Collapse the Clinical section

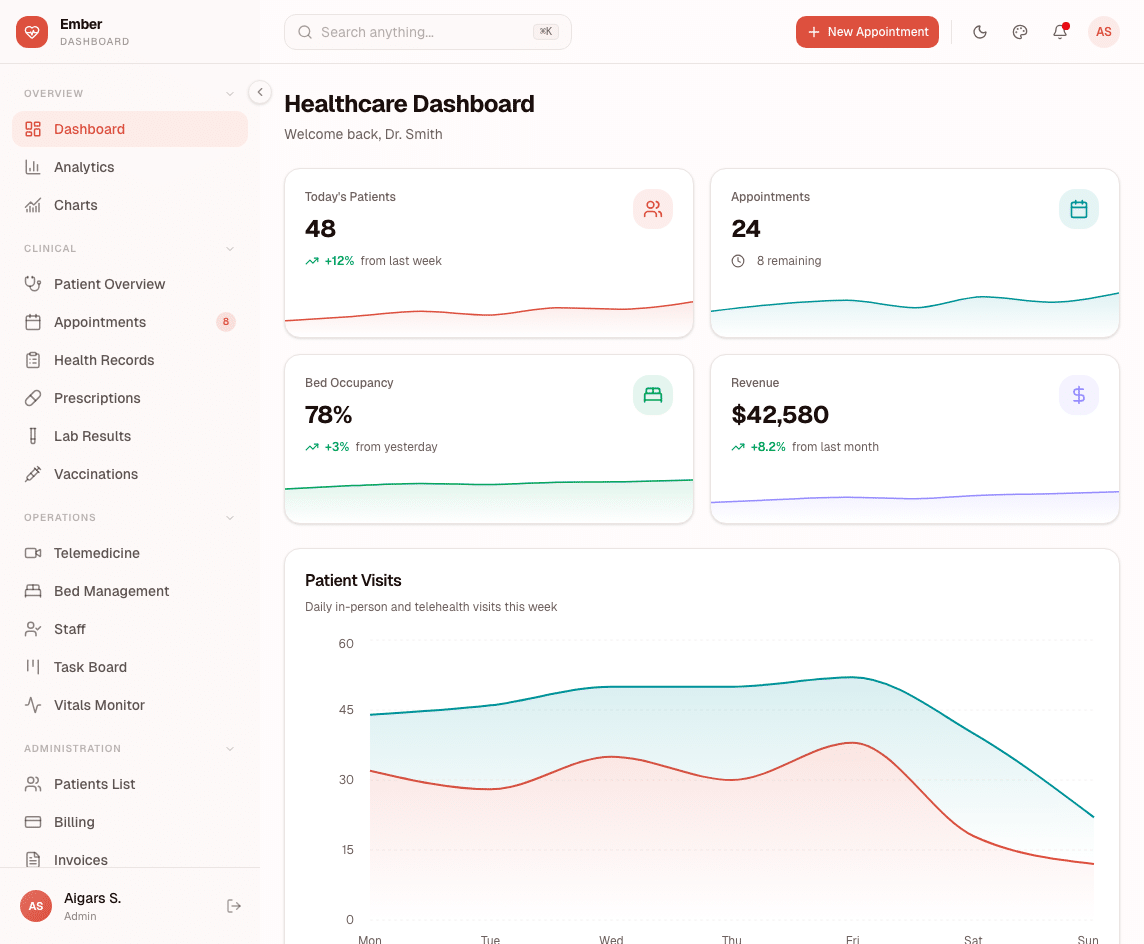231,248
